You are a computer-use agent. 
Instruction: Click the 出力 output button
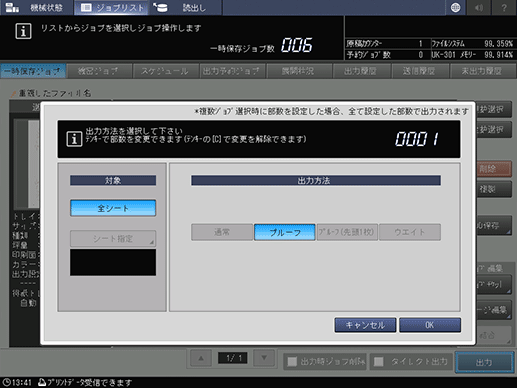[x=484, y=362]
